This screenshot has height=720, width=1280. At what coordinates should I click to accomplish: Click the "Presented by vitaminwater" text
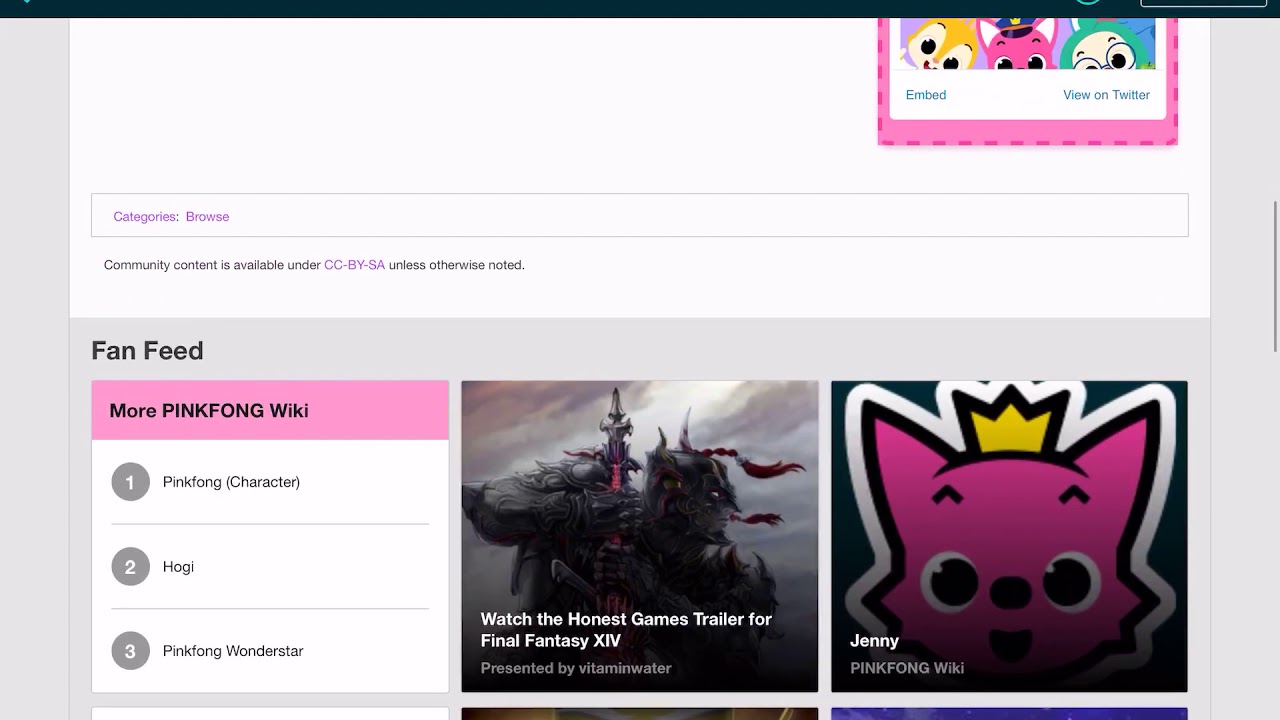pyautogui.click(x=576, y=668)
